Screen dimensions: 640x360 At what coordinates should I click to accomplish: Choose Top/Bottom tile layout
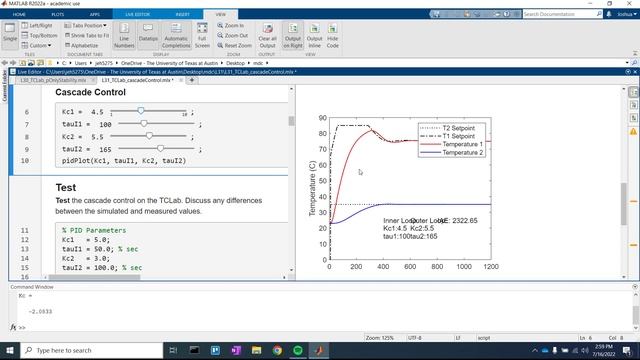click(x=40, y=36)
